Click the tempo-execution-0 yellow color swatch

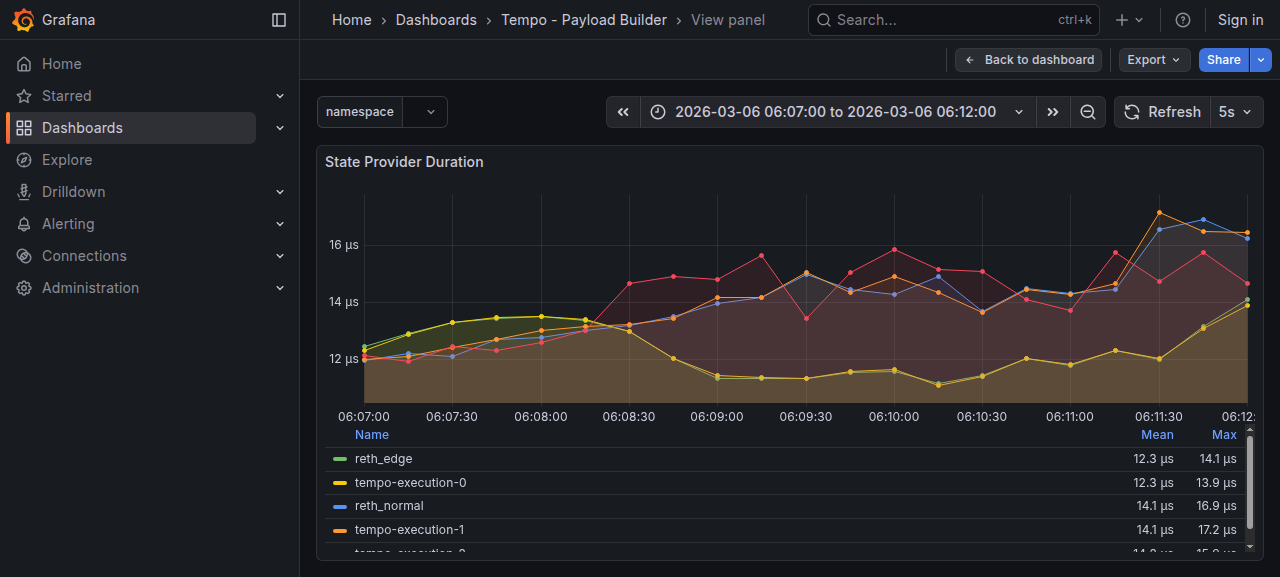pyautogui.click(x=340, y=483)
